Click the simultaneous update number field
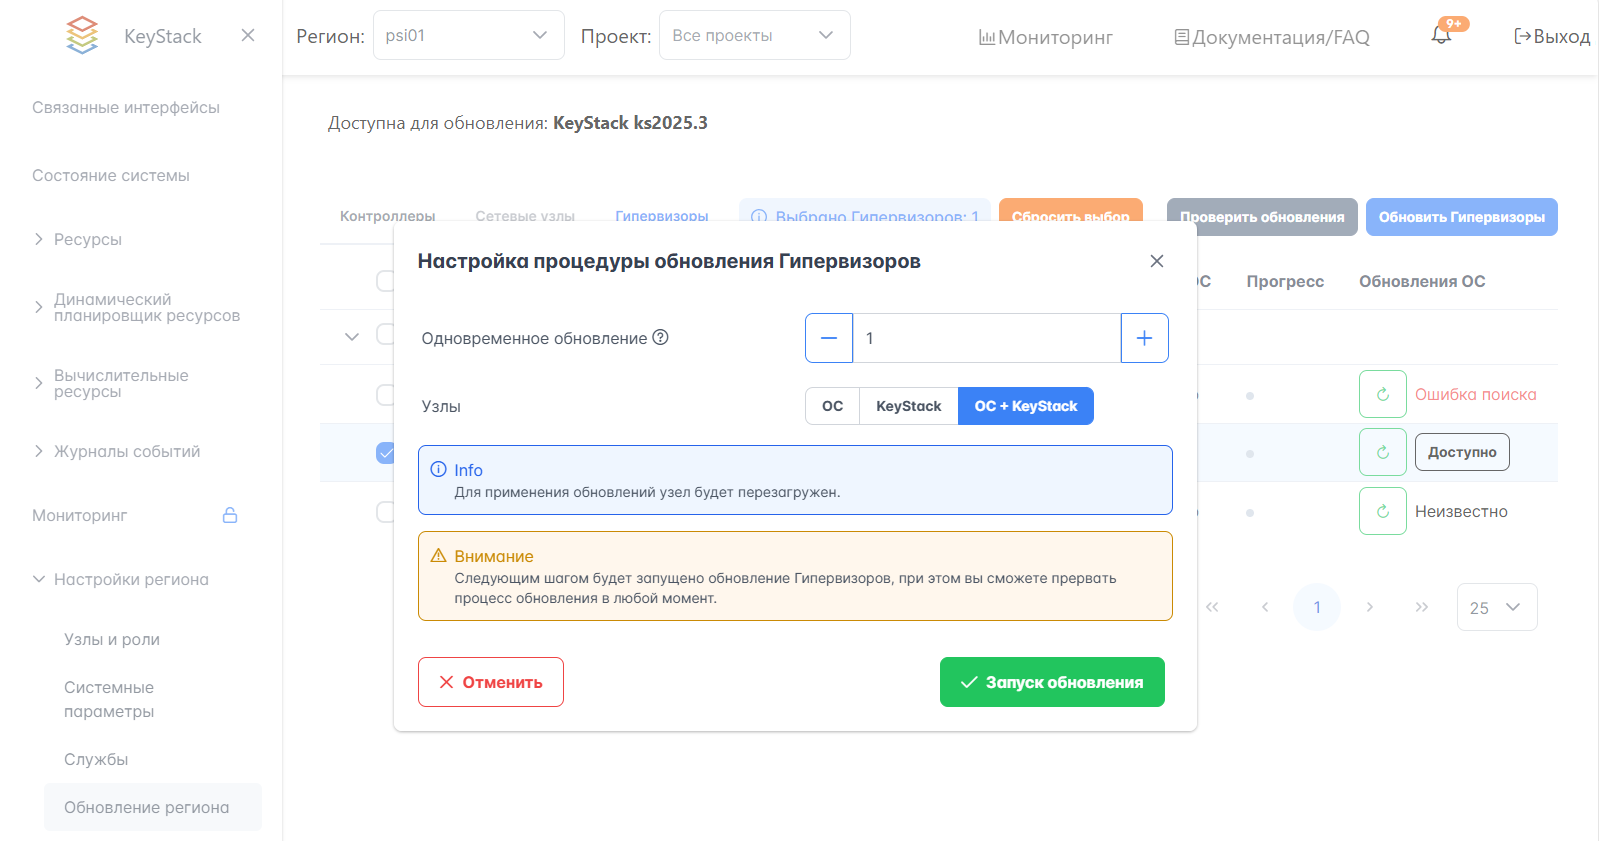Image resolution: width=1599 pixels, height=841 pixels. 986,338
